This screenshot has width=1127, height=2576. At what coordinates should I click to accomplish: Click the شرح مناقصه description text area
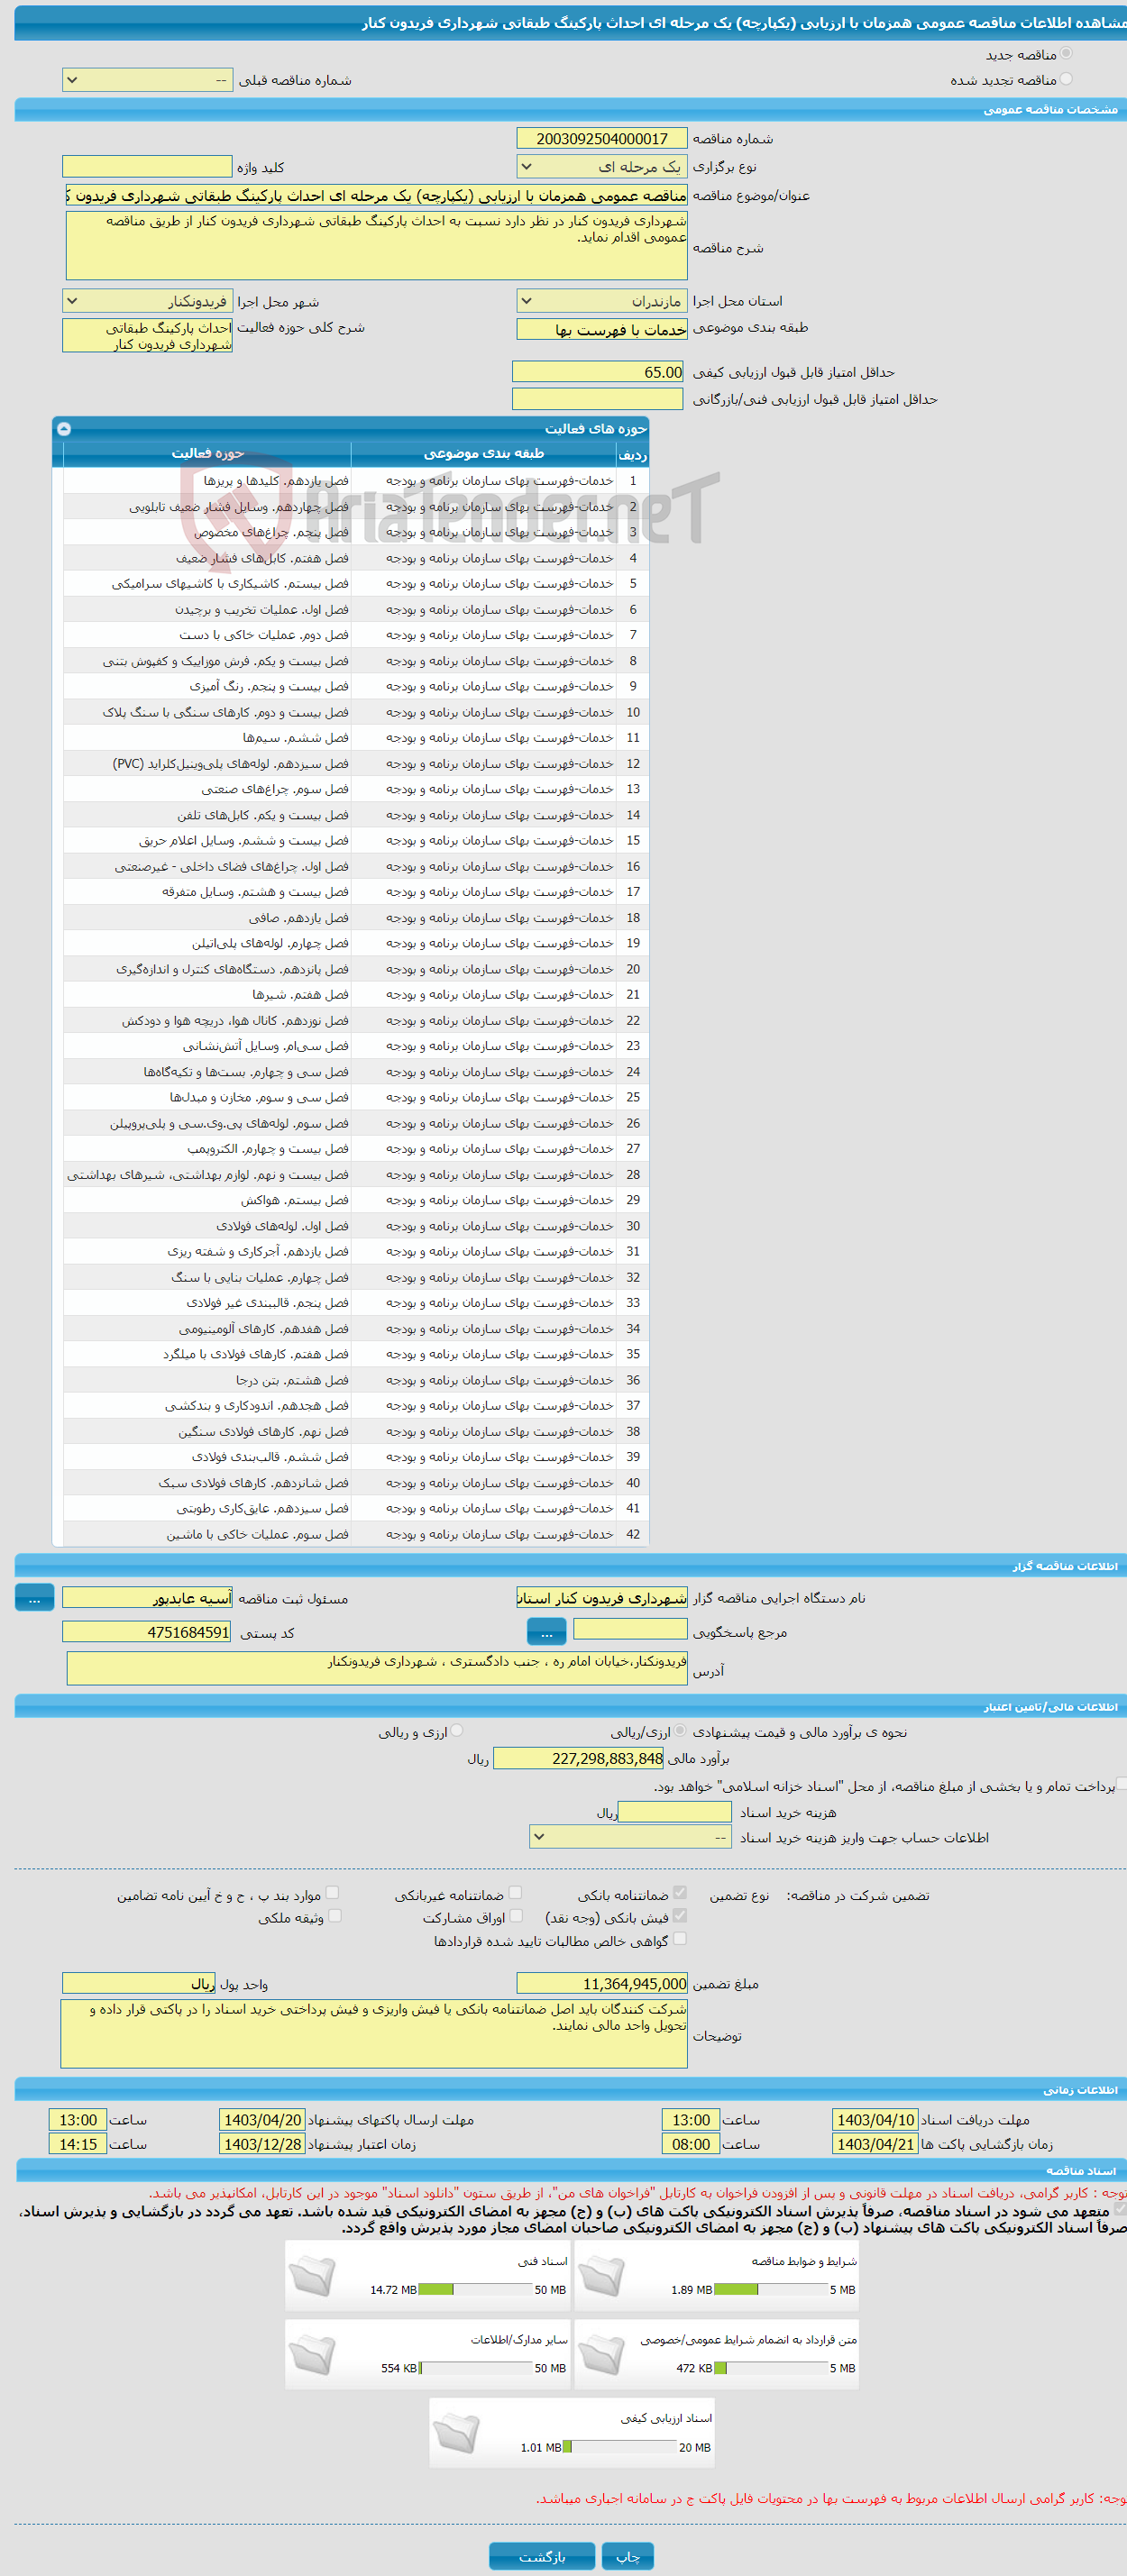point(377,246)
